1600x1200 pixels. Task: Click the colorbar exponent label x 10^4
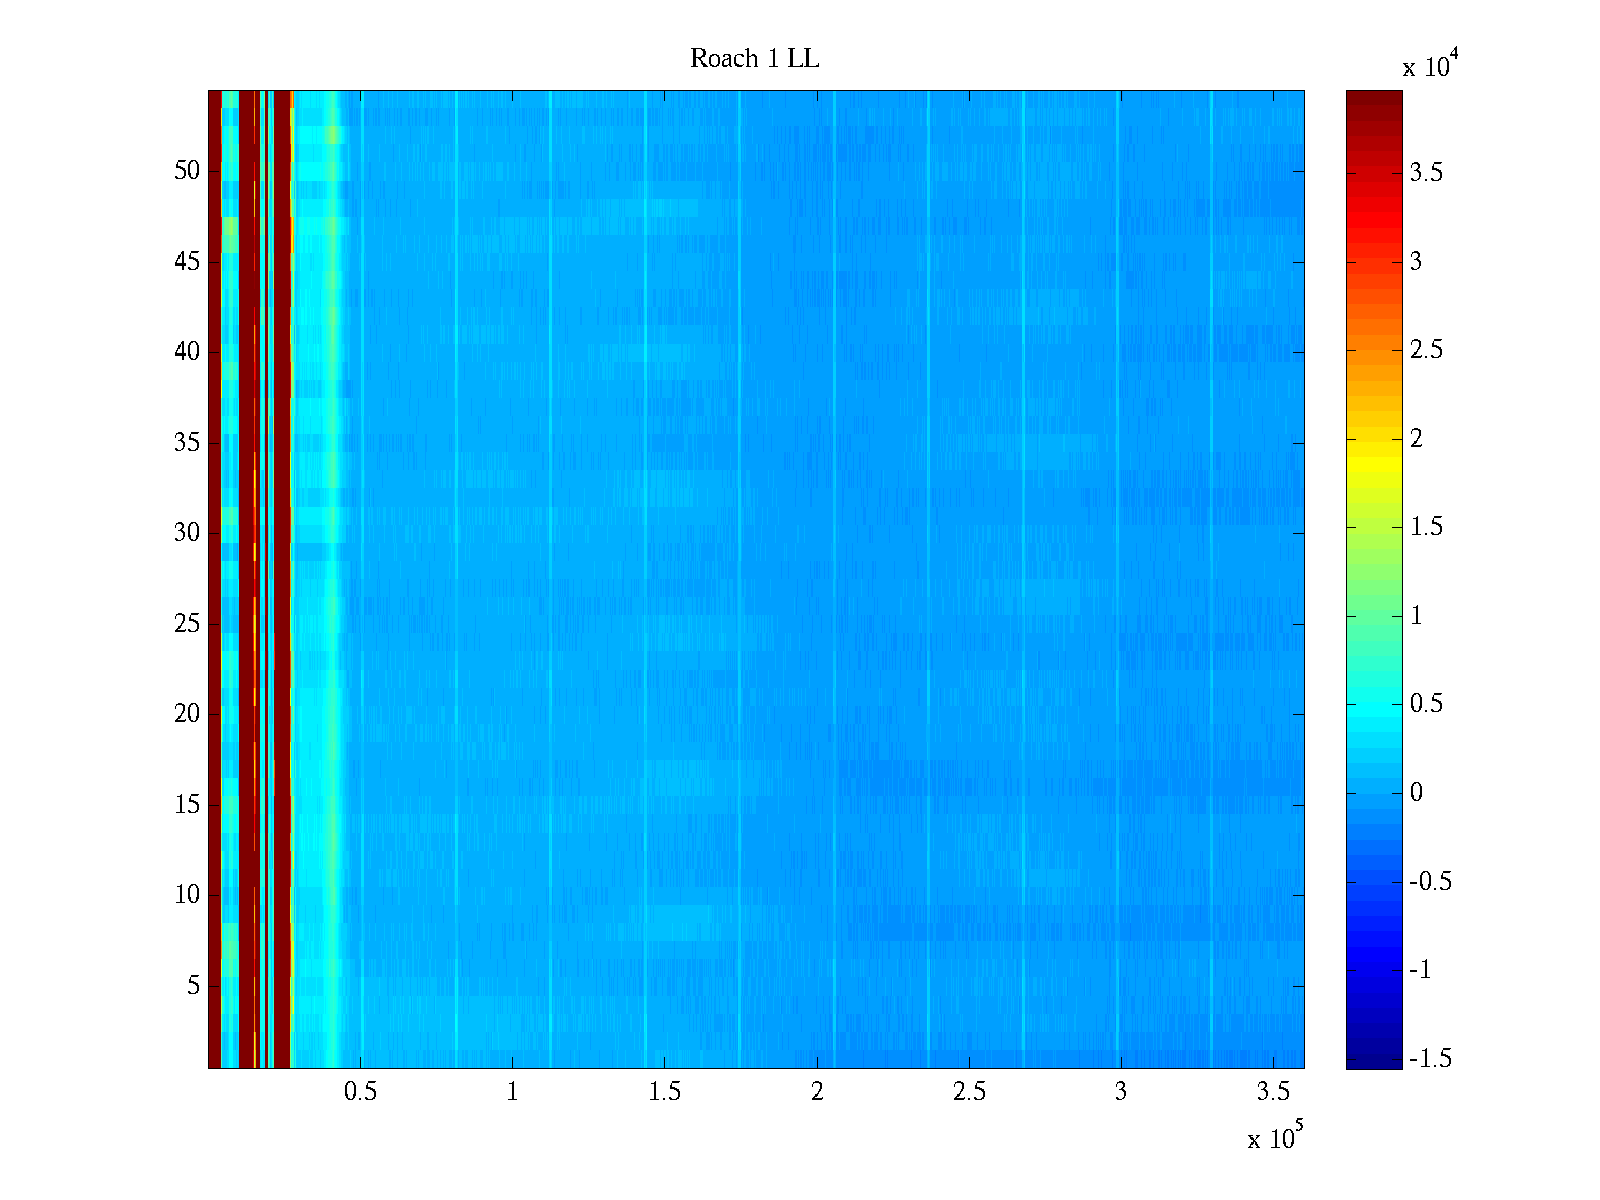click(1426, 66)
